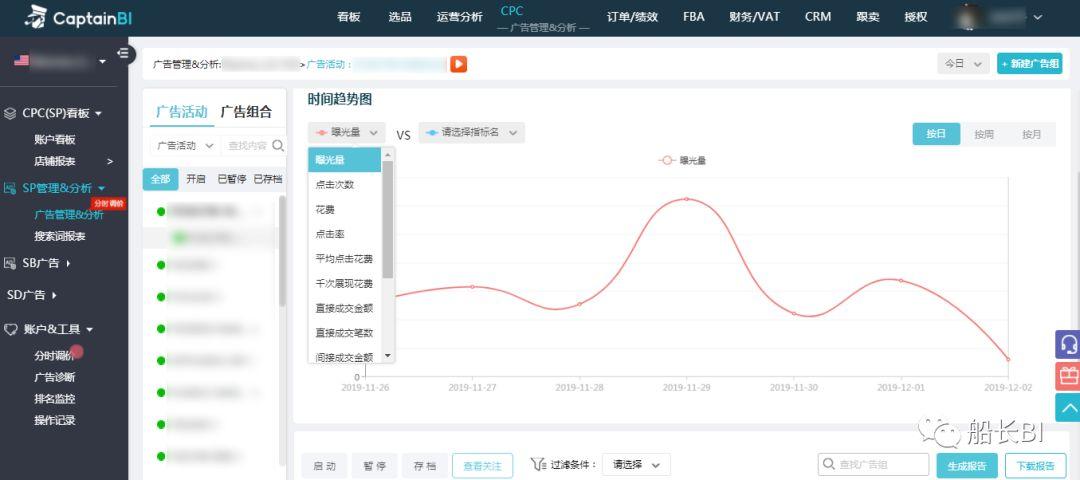The image size is (1080, 480).
Task: Click the 2019-11-29 peak data point
Action: 686,199
